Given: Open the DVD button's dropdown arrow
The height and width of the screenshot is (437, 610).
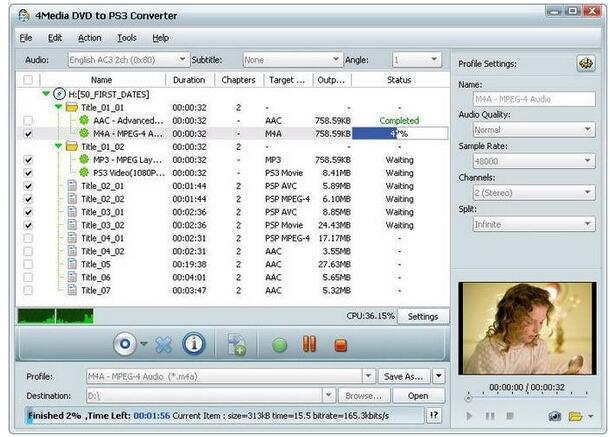Looking at the screenshot, I should 144,344.
